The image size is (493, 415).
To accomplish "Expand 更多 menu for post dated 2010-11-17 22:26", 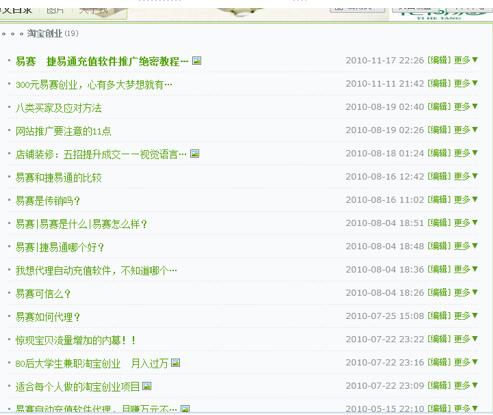I will pyautogui.click(x=466, y=60).
